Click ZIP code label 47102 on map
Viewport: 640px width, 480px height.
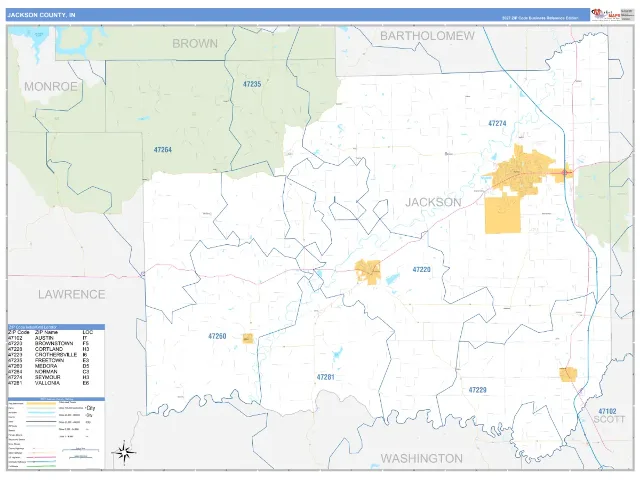point(607,411)
